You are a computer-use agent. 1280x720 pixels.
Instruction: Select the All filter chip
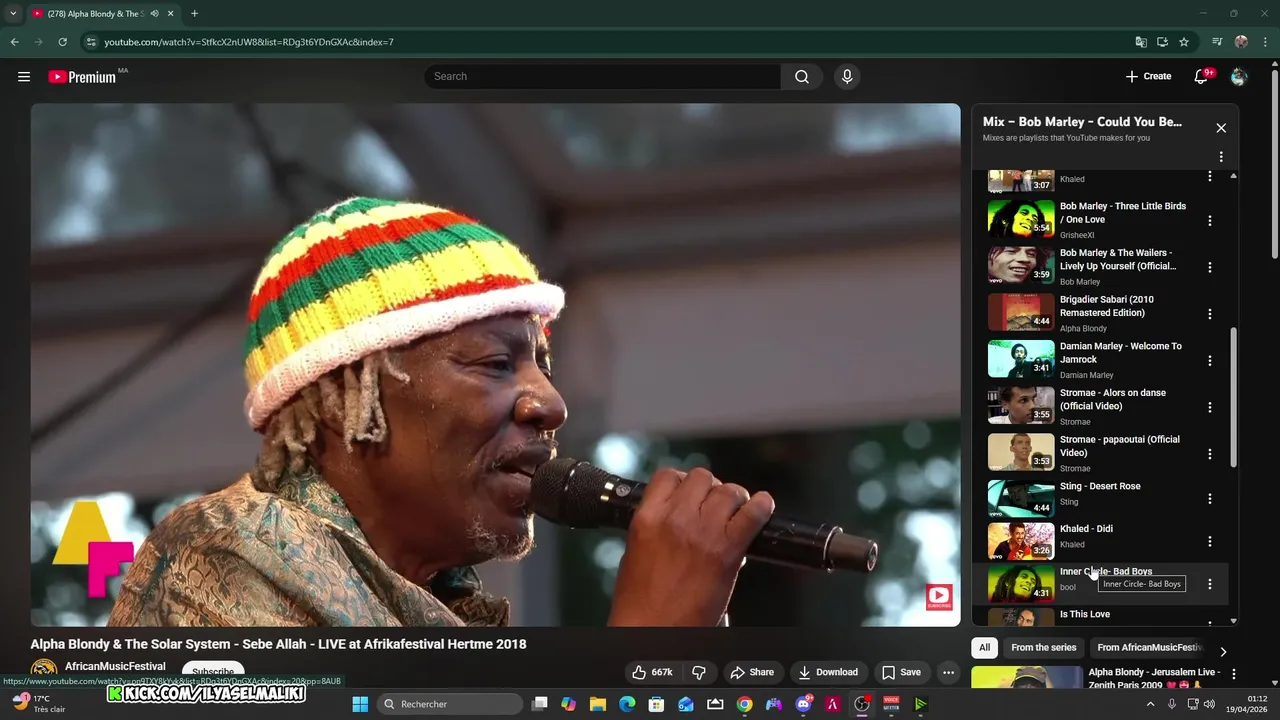[984, 648]
